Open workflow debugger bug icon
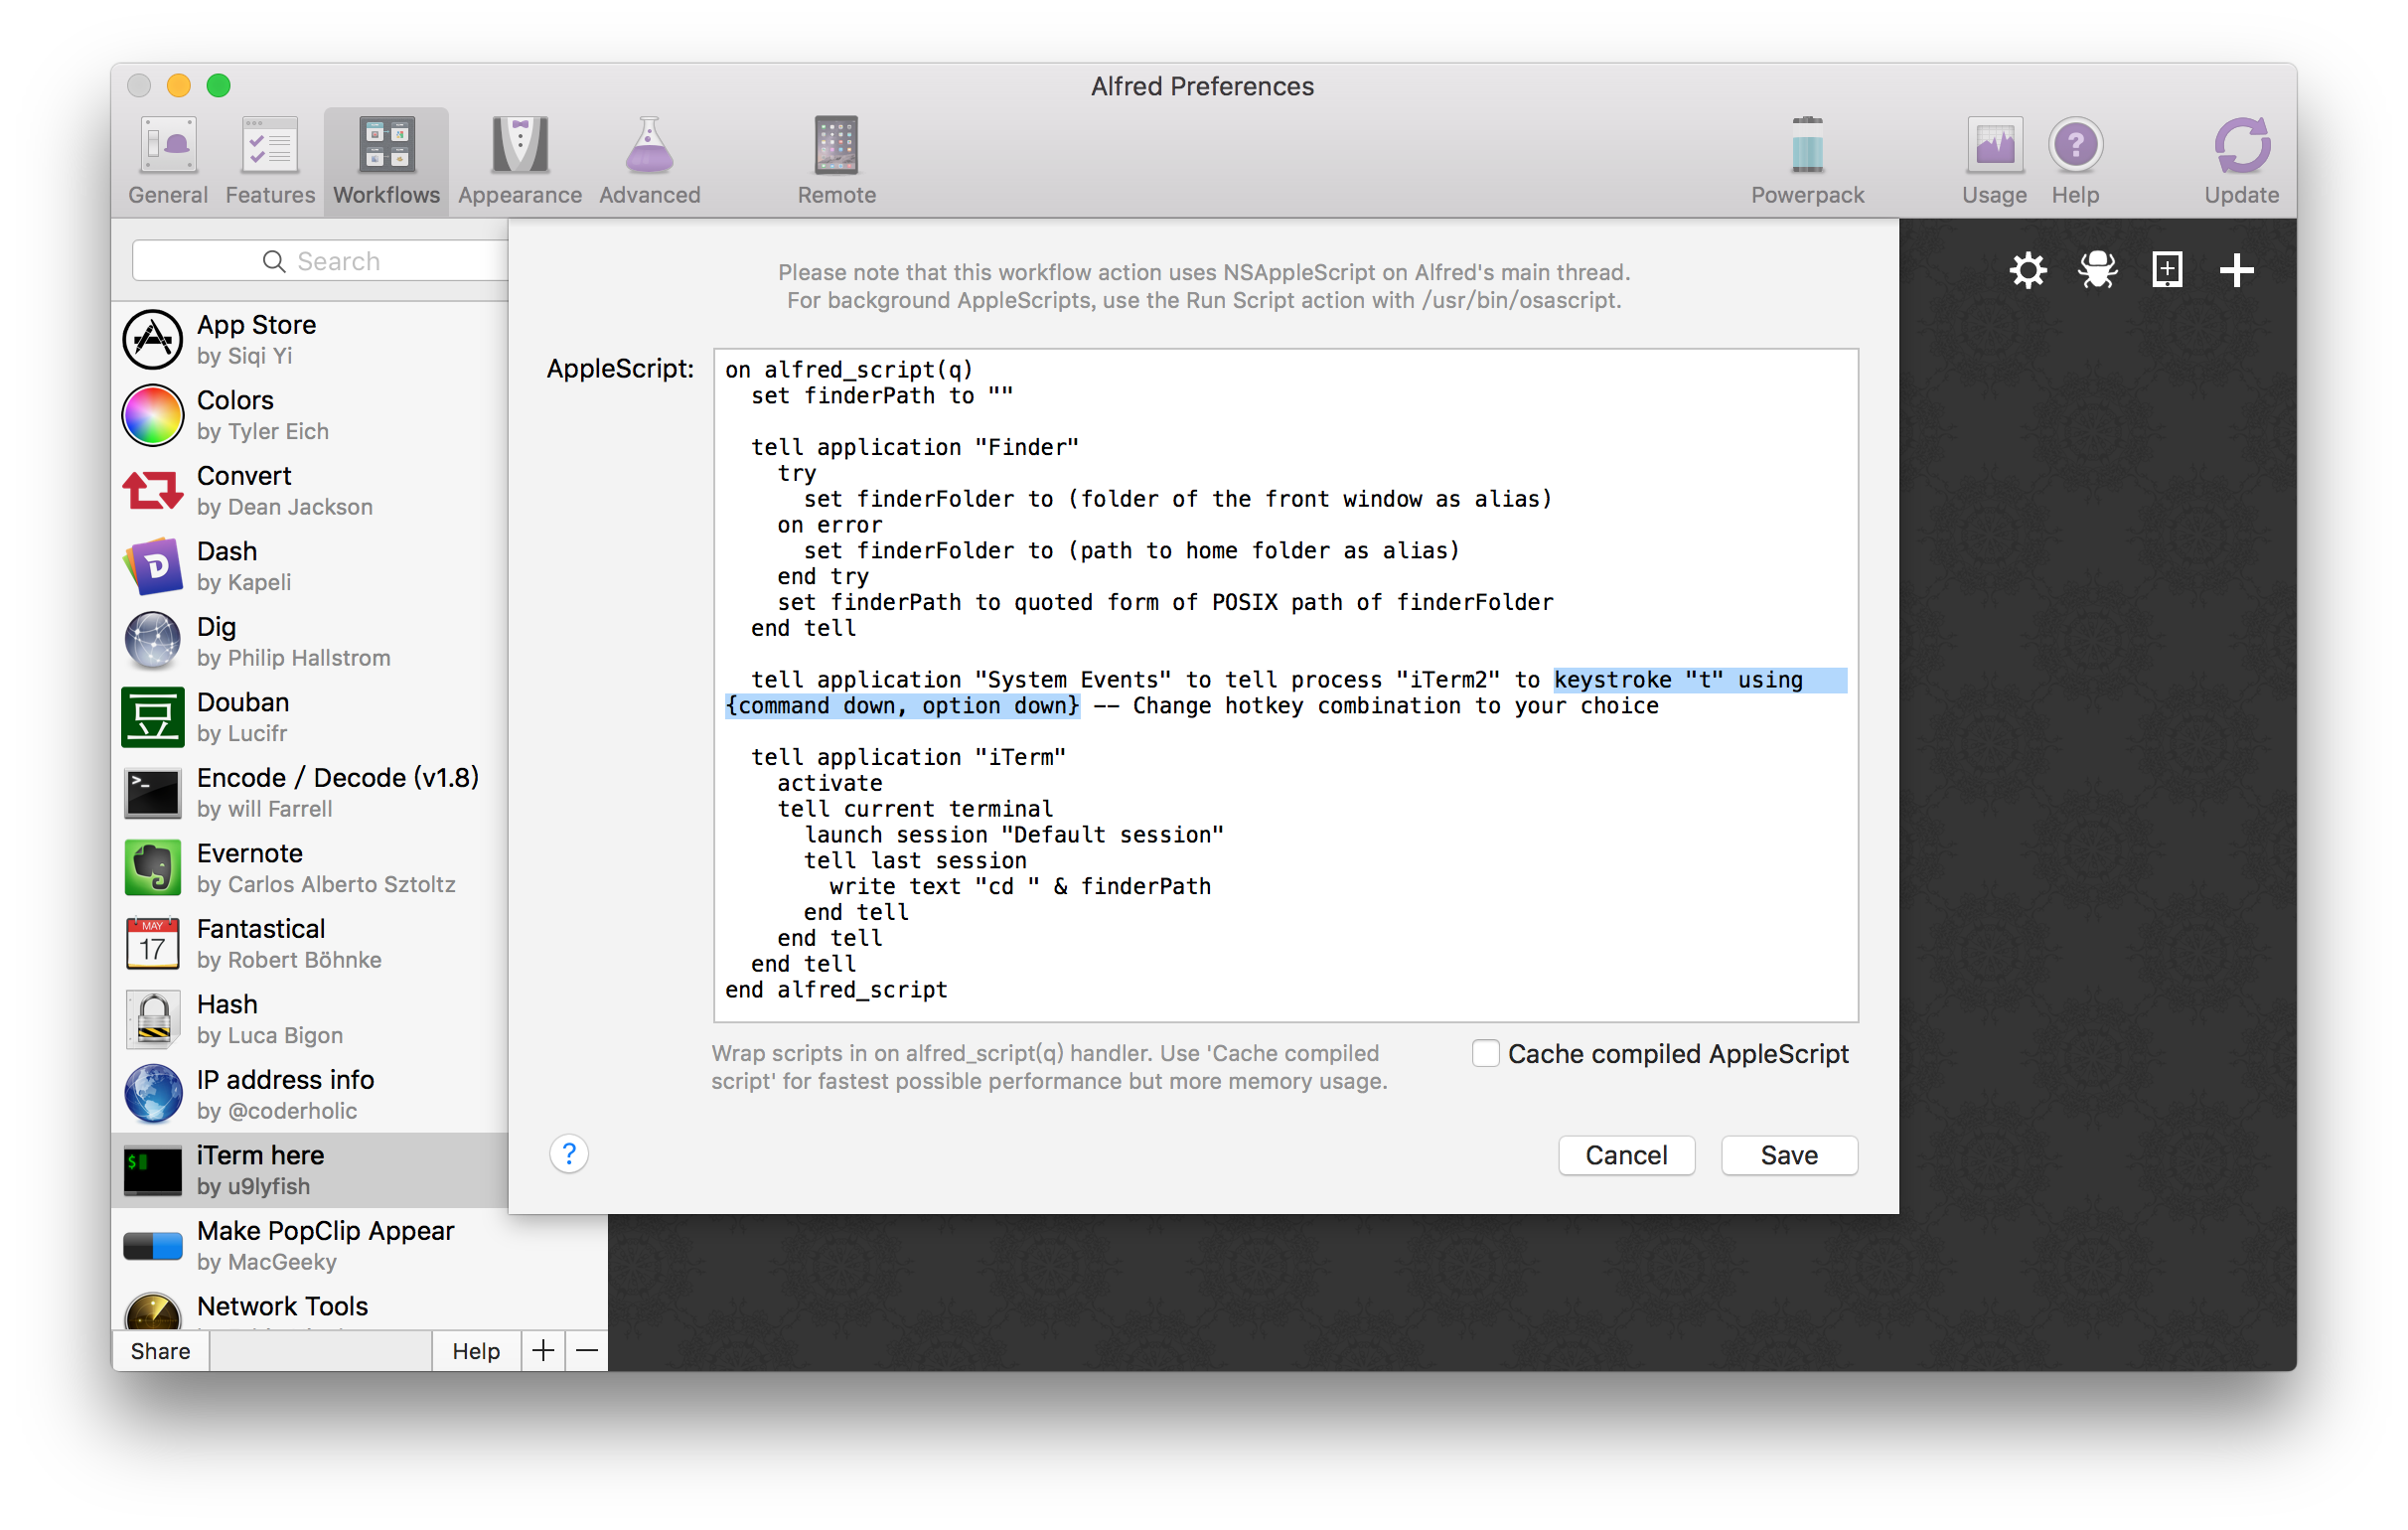Image resolution: width=2408 pixels, height=1530 pixels. pos(2097,270)
